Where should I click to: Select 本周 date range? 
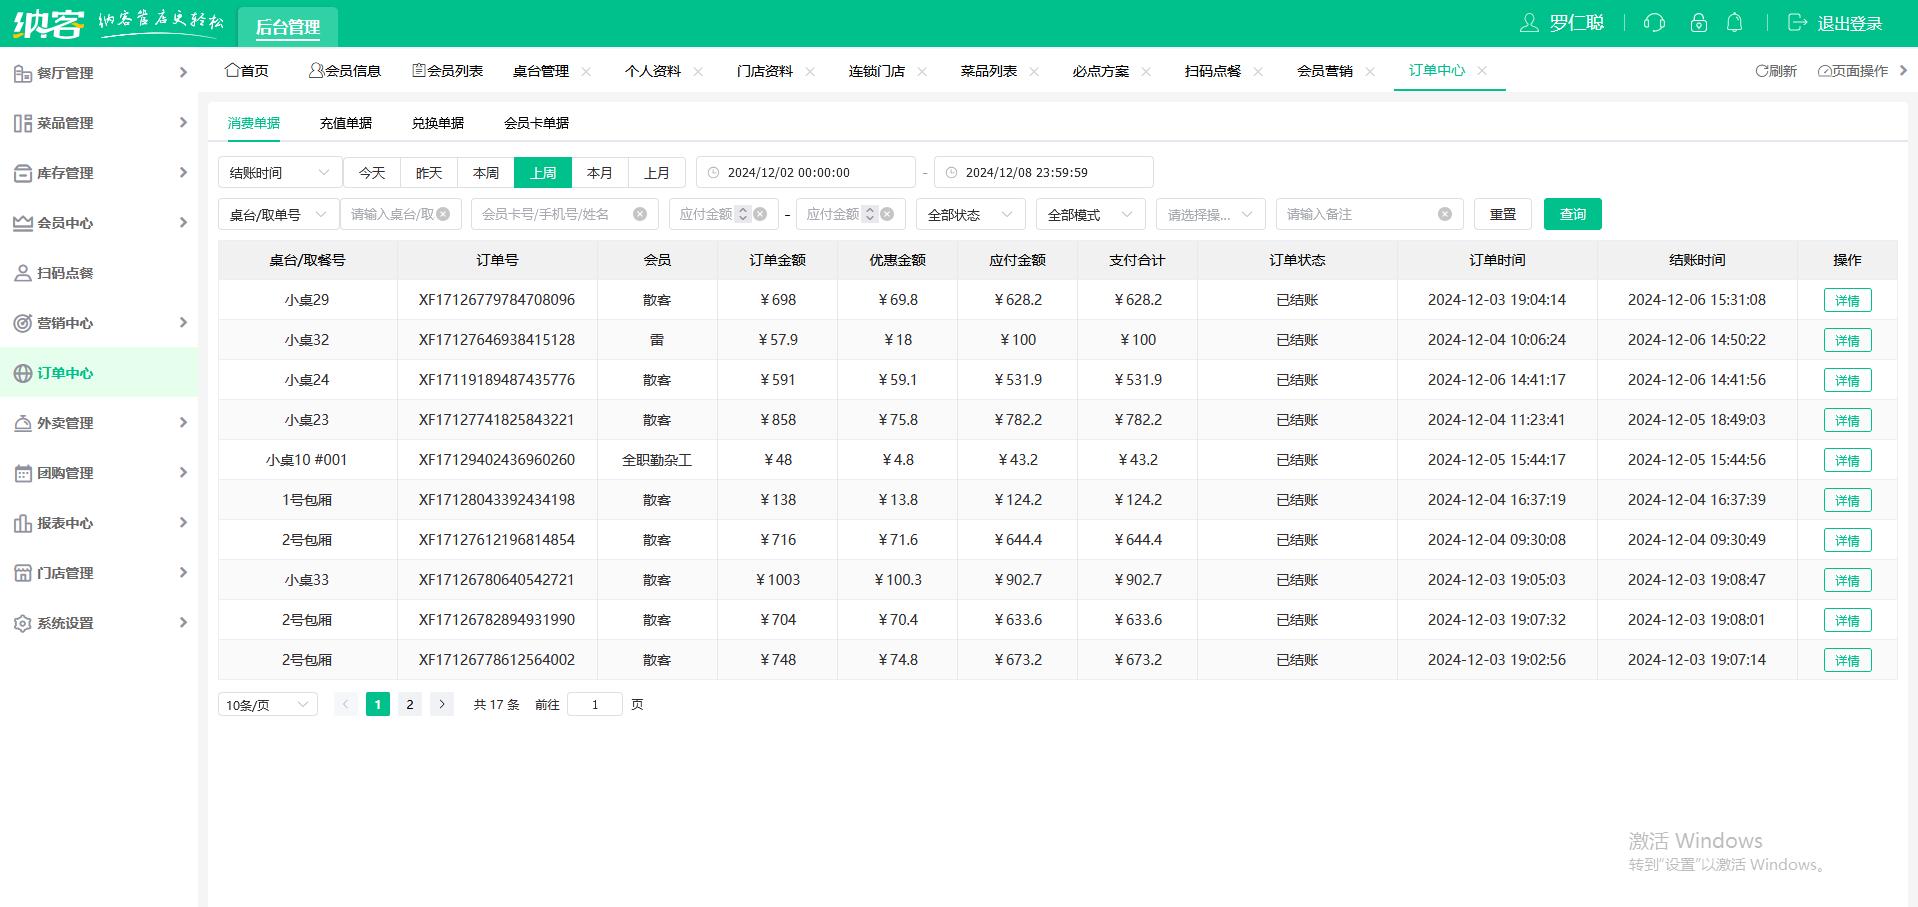pos(486,172)
